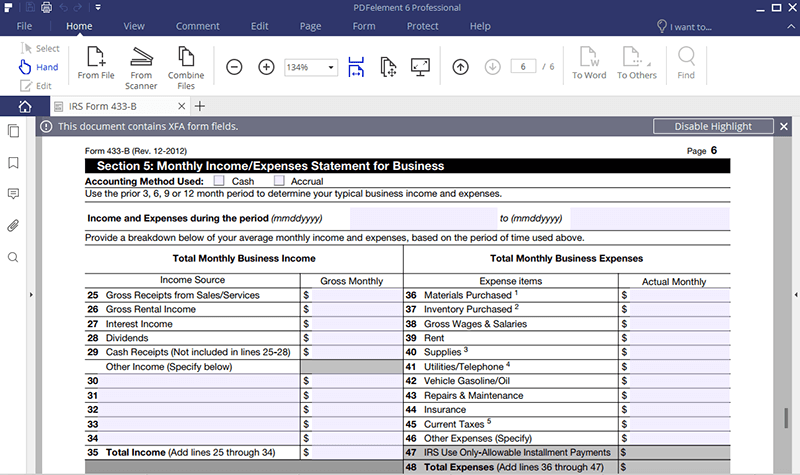Open quick access toolbar customize arrow
800x475 pixels.
pyautogui.click(x=98, y=7)
